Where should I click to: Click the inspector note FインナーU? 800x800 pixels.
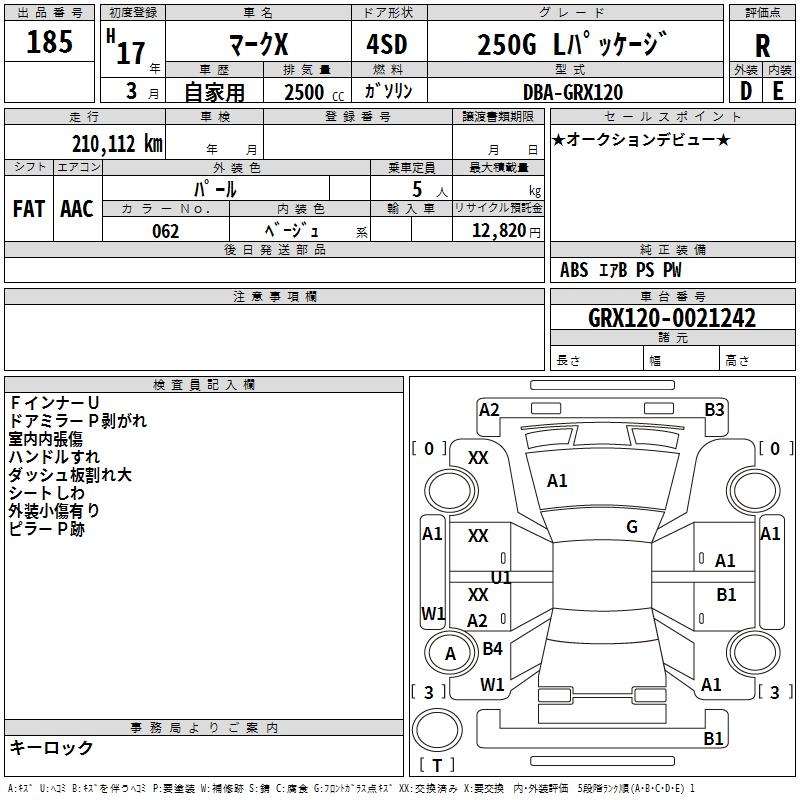54,403
